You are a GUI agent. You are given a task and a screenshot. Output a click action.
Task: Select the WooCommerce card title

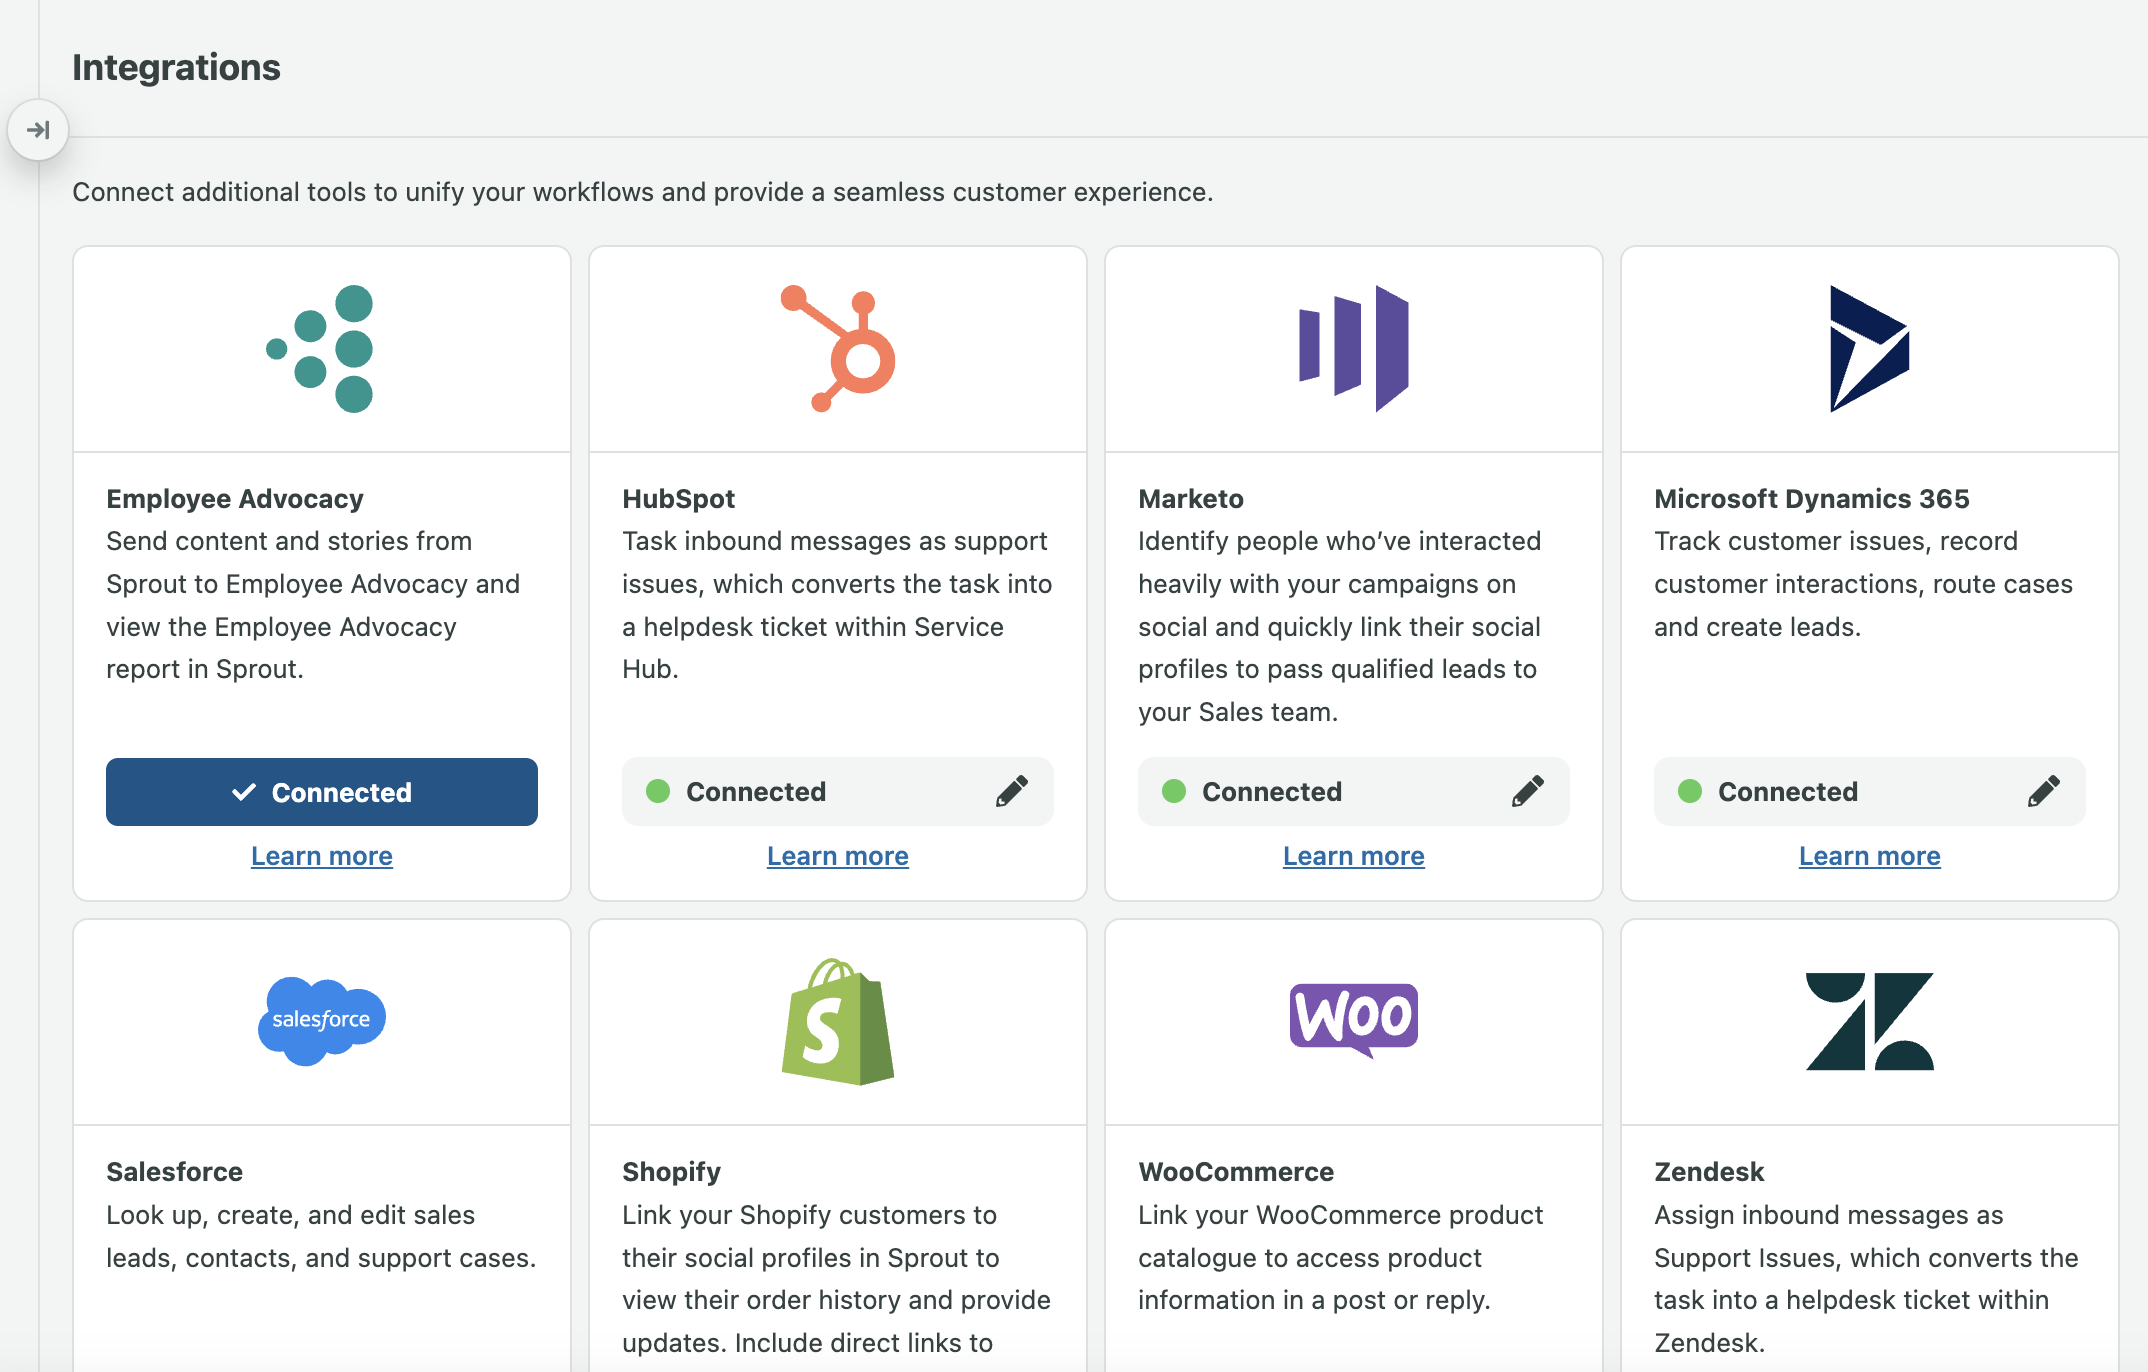(1236, 1171)
